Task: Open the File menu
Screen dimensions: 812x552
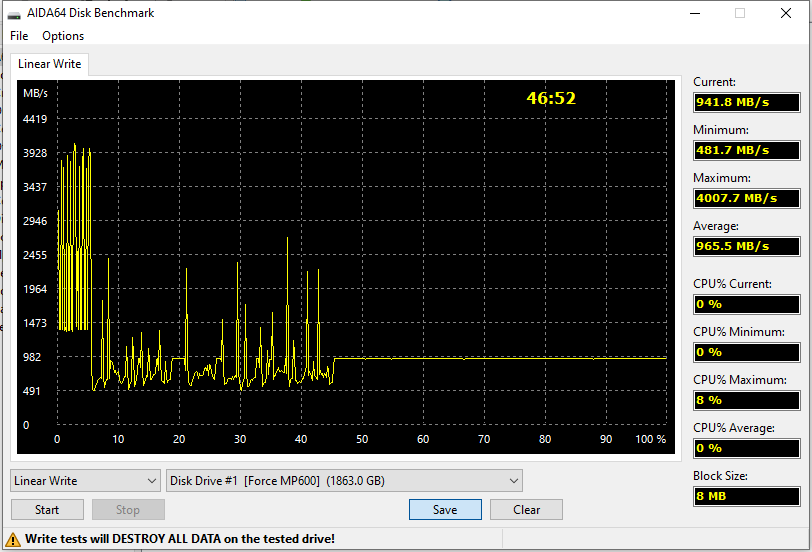Action: (x=19, y=36)
